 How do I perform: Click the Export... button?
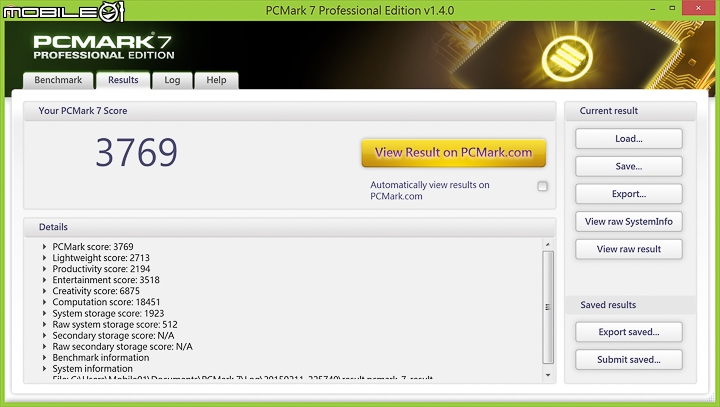pos(629,194)
